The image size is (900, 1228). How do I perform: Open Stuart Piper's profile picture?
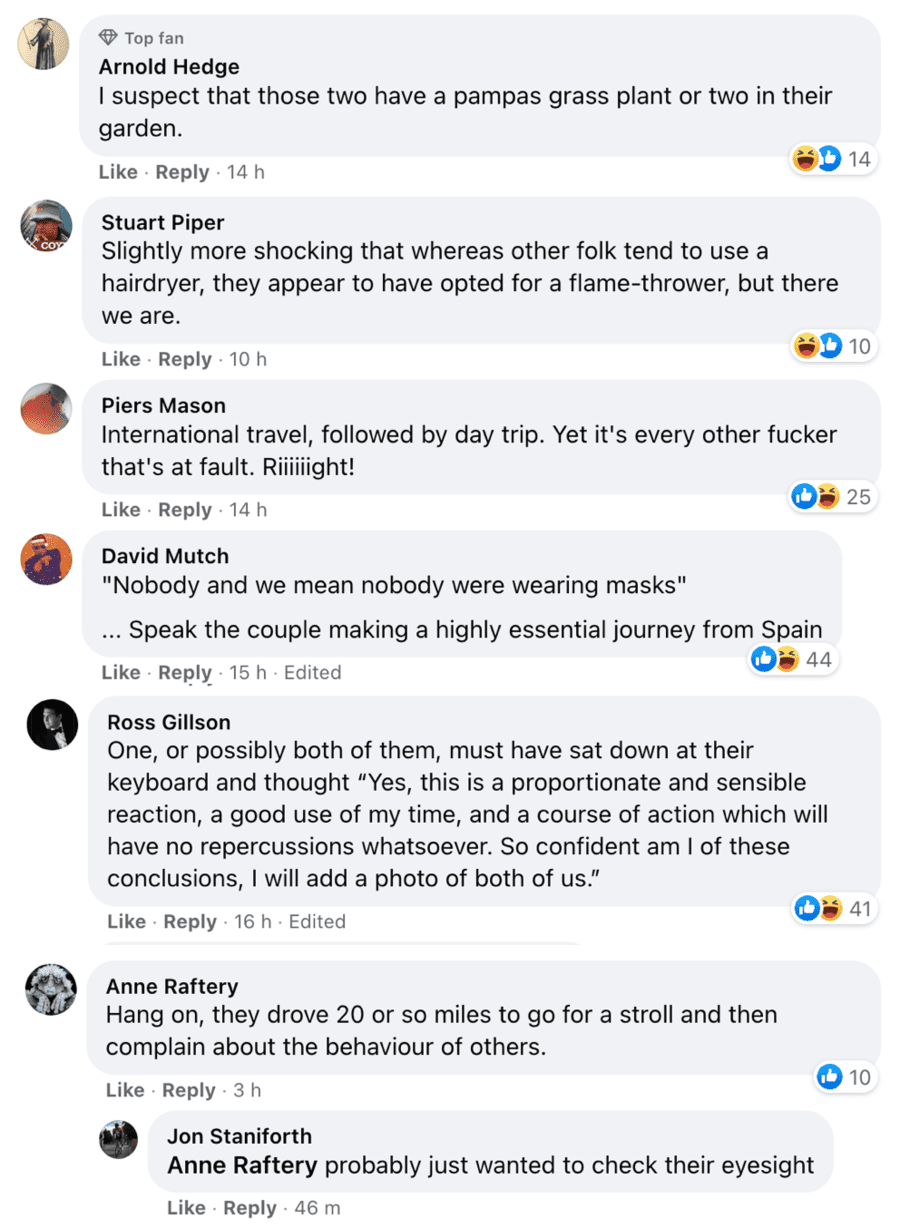point(46,226)
